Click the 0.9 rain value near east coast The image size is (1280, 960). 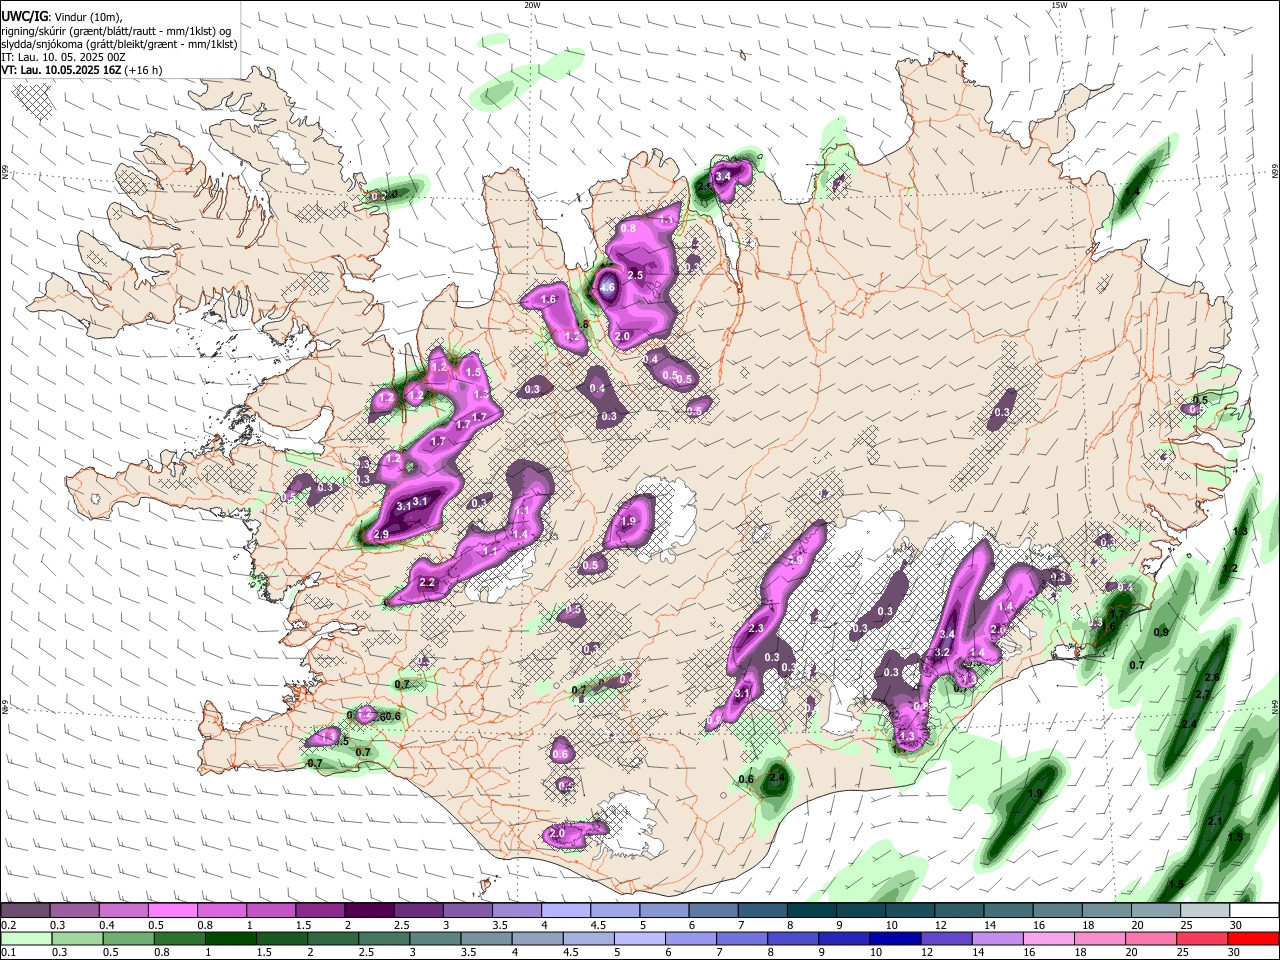coord(1161,632)
